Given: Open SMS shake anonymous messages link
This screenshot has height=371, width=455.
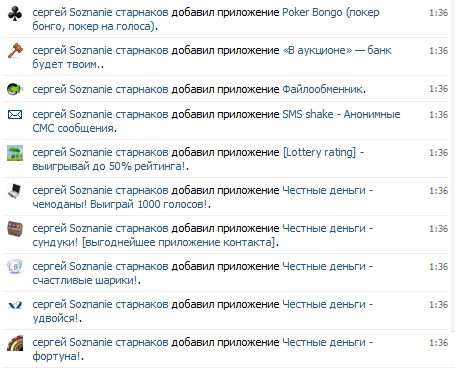Looking at the screenshot, I should (x=216, y=121).
